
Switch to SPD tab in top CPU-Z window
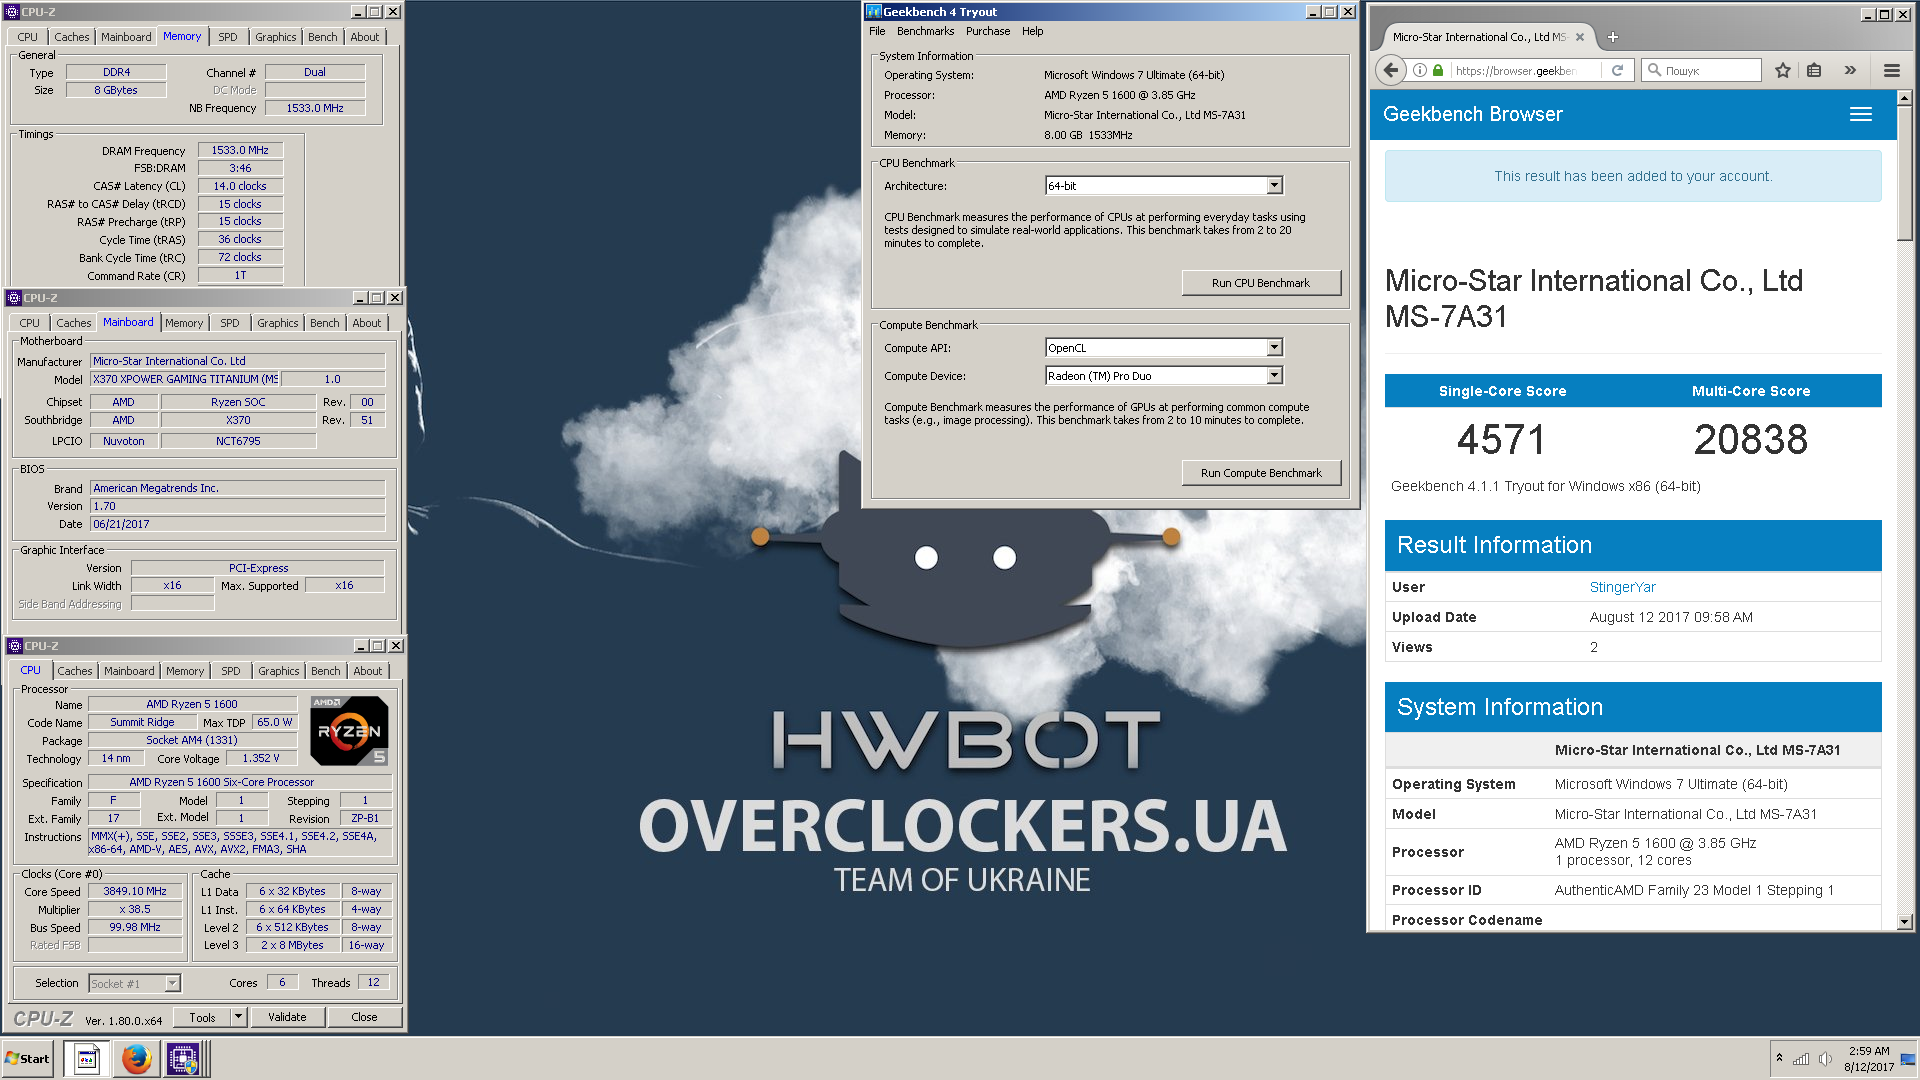click(x=228, y=37)
